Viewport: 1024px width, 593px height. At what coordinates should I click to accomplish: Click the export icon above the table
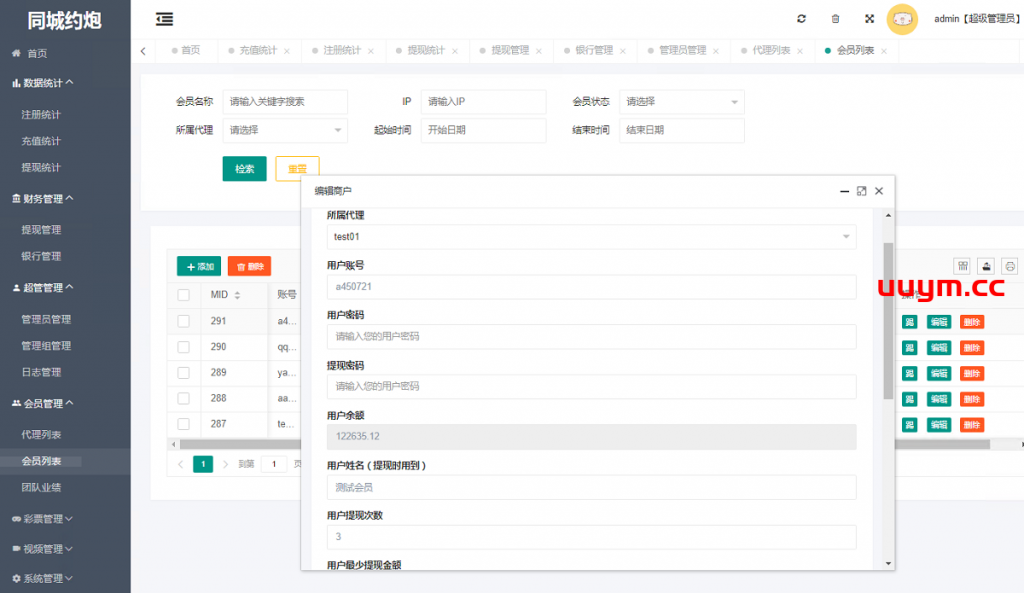click(986, 266)
